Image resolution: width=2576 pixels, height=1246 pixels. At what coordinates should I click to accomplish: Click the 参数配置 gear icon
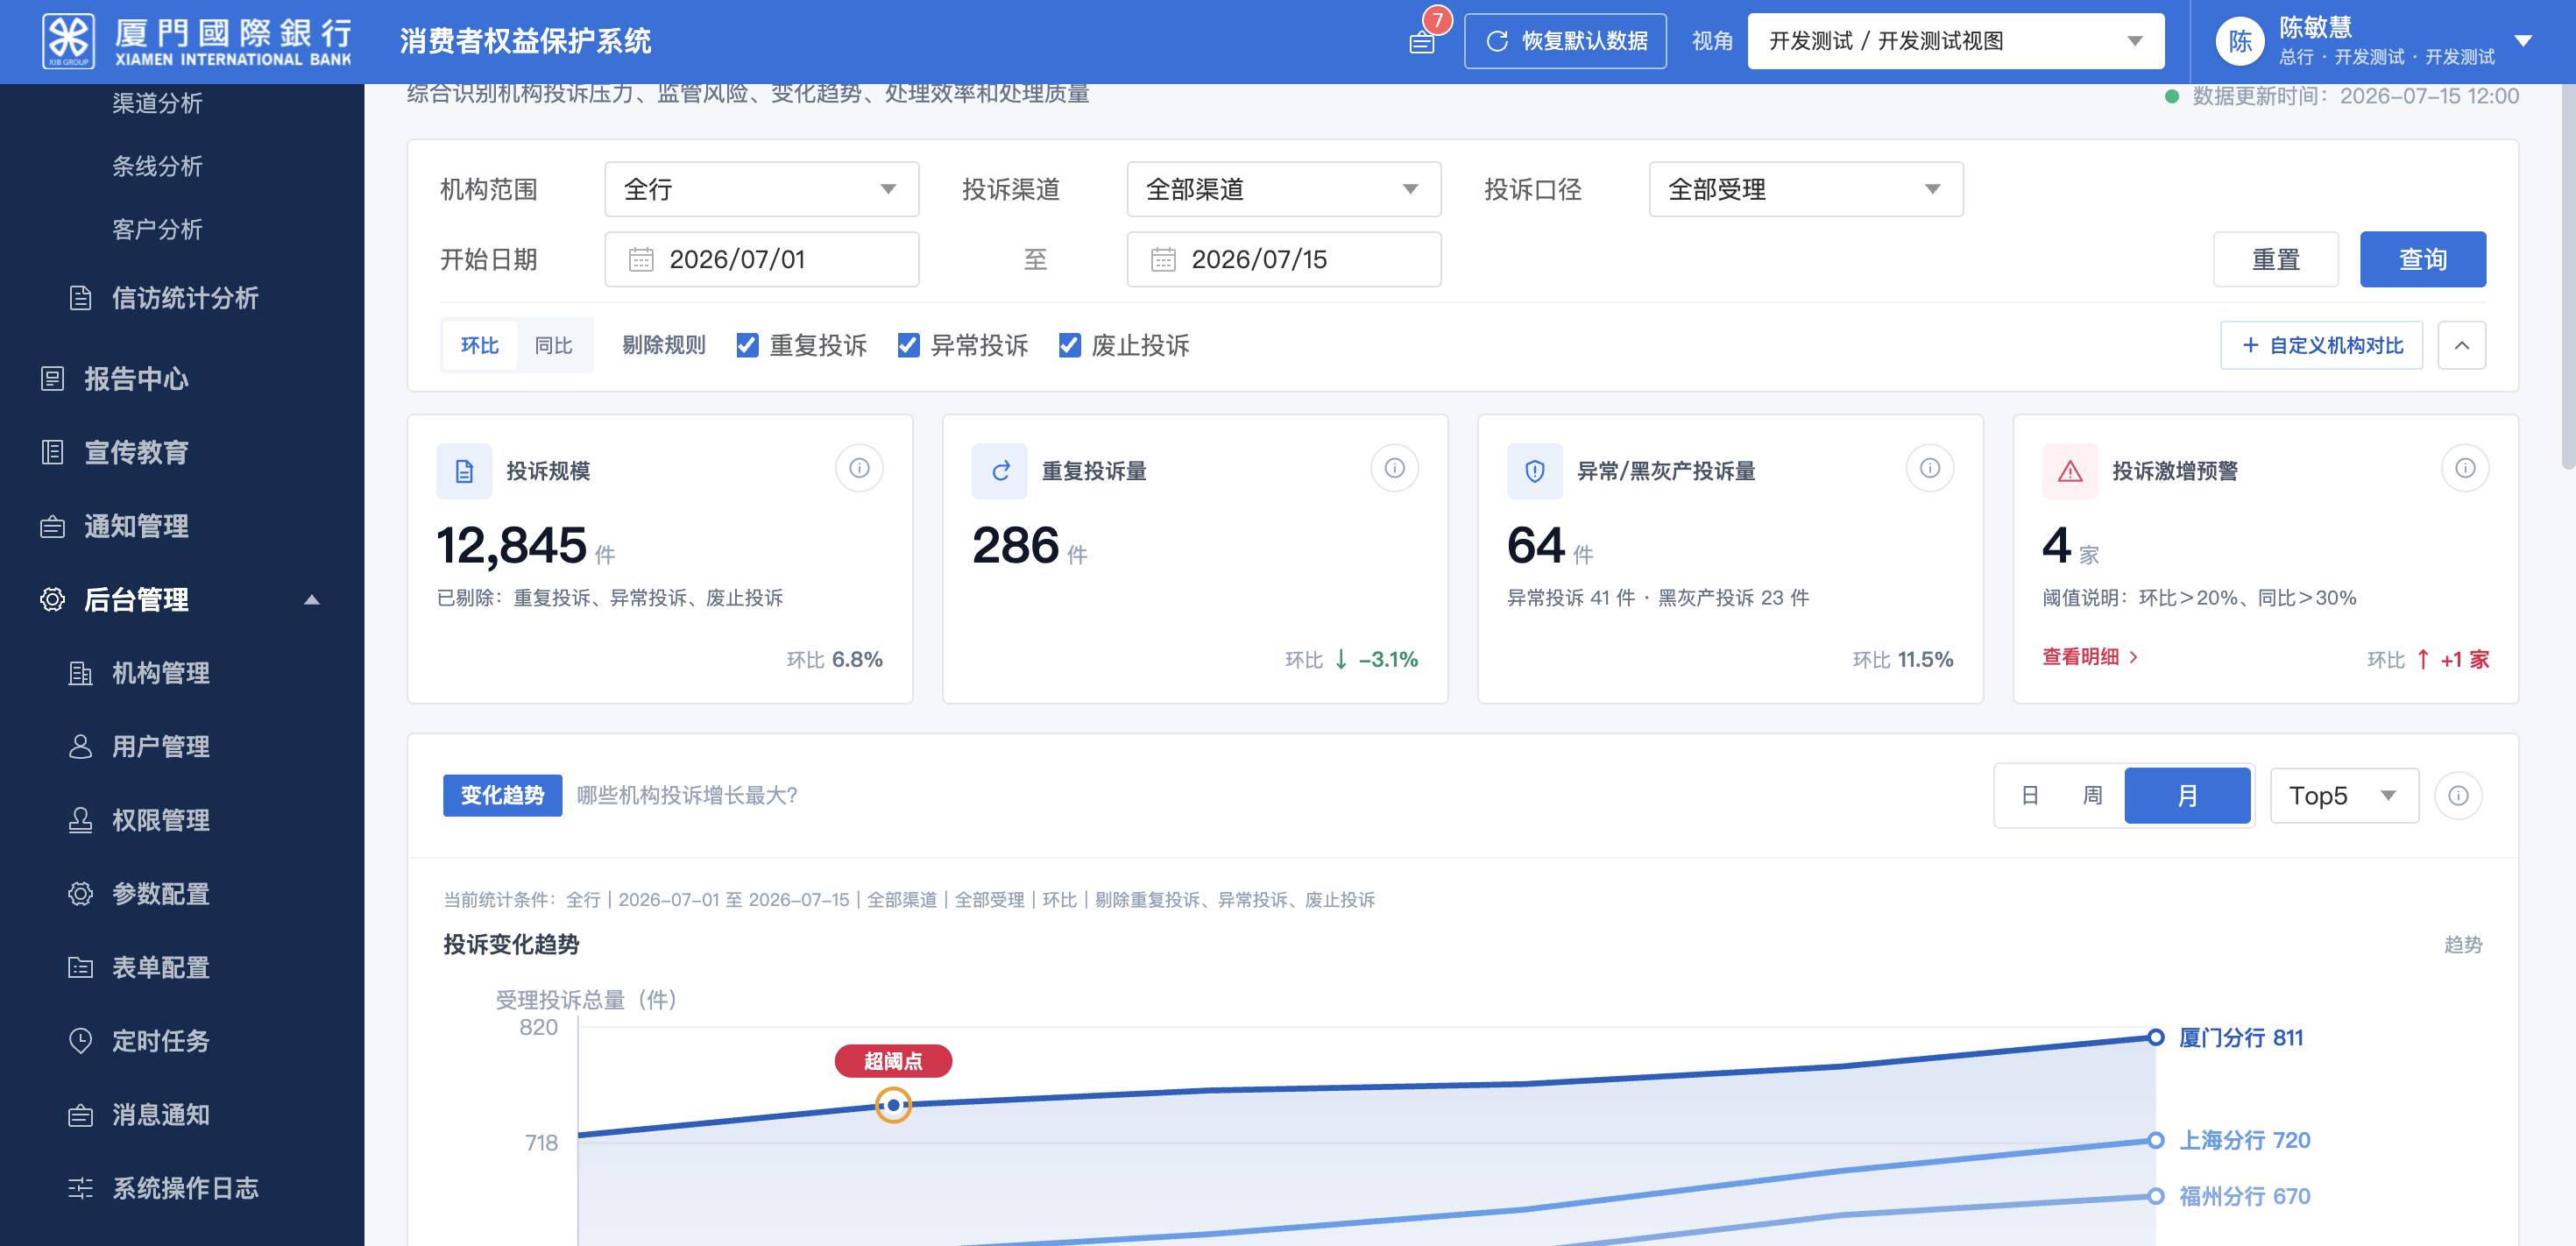point(80,894)
